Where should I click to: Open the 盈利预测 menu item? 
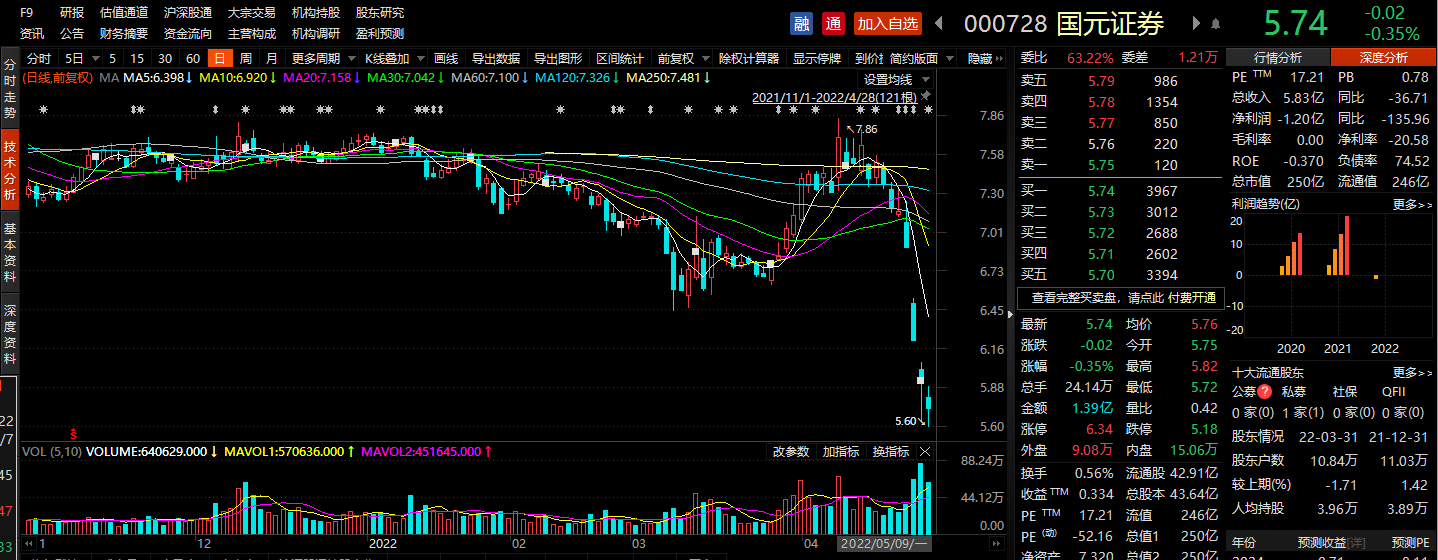[x=380, y=33]
